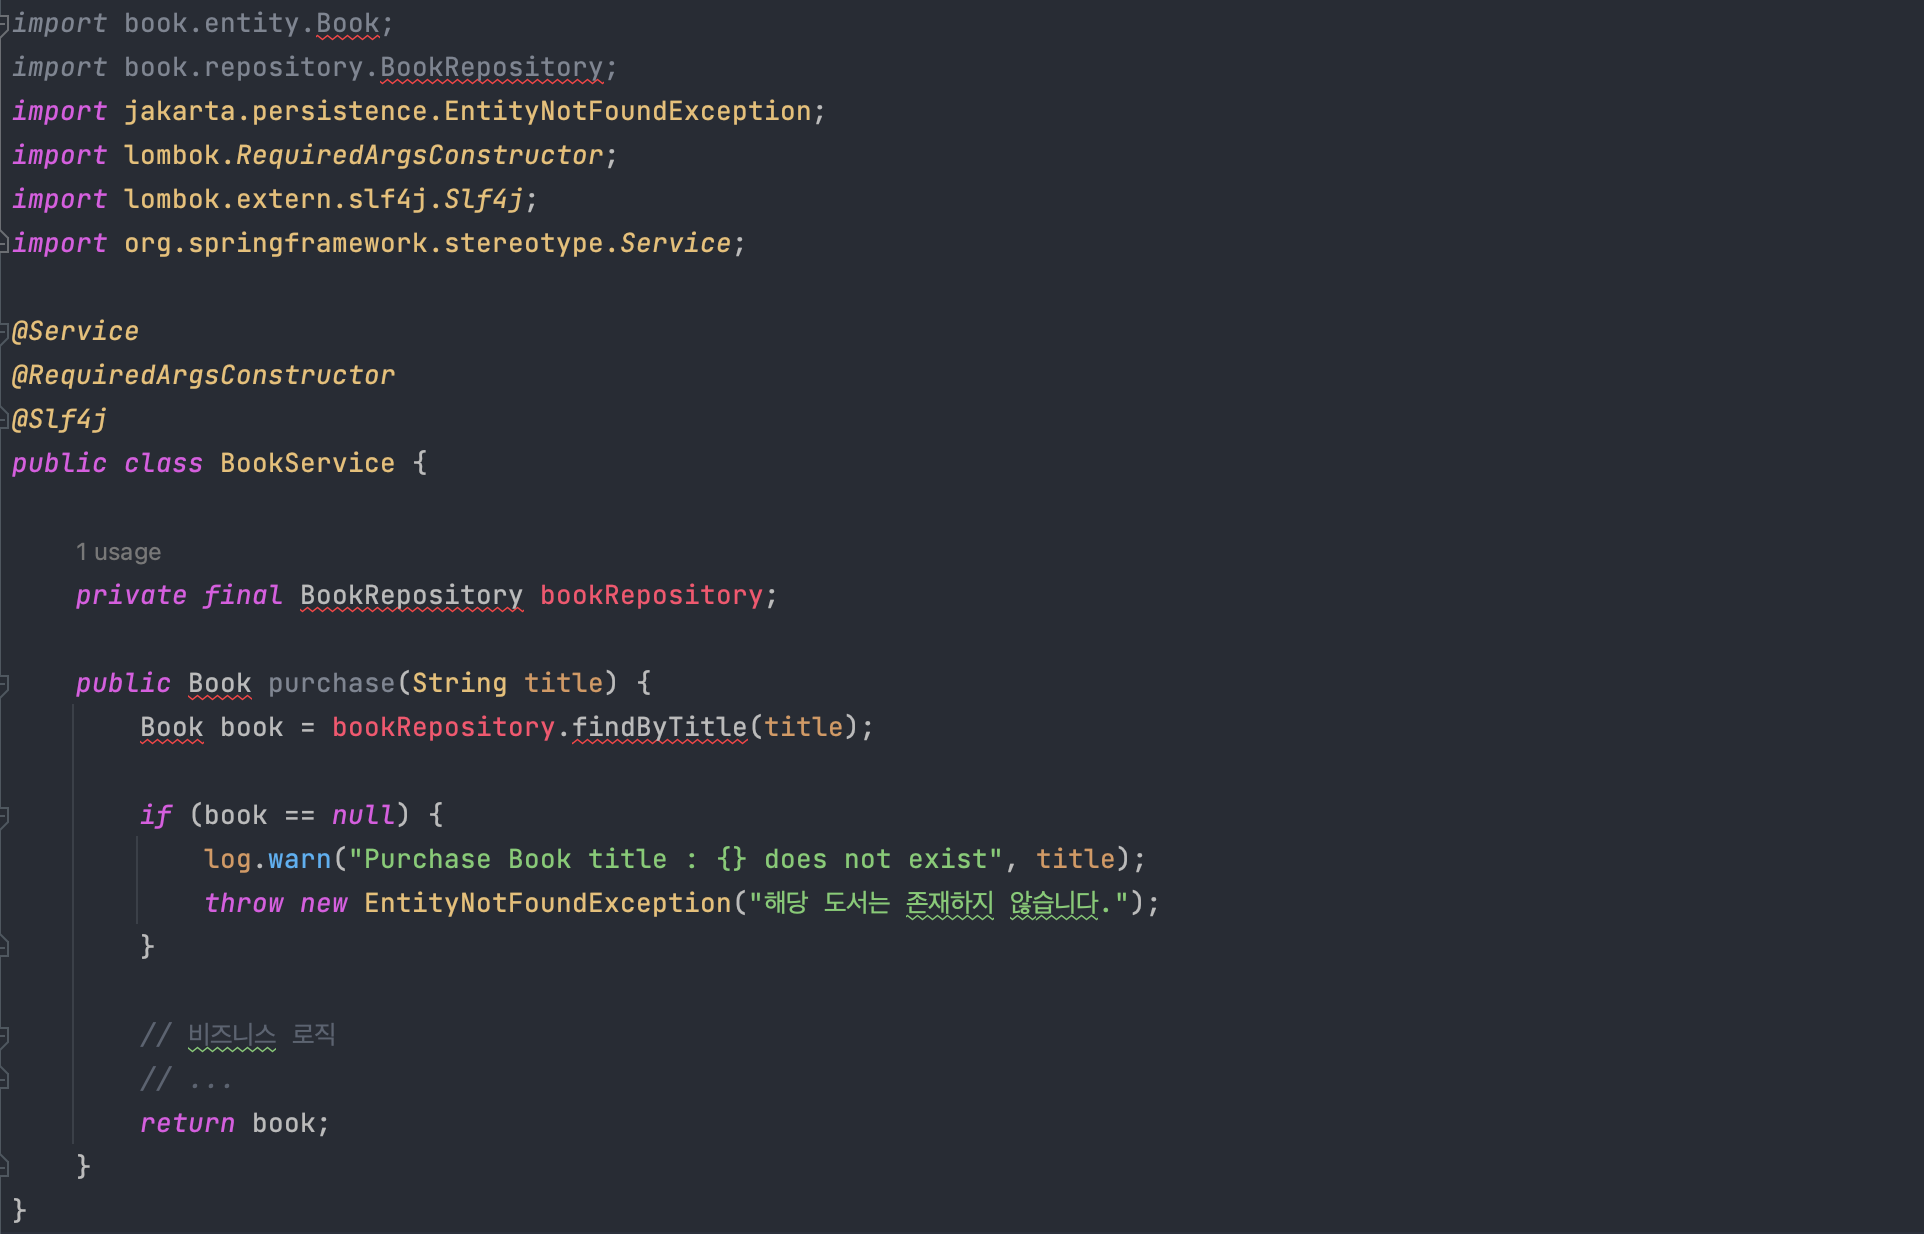Click EntityNotFoundException in the throw statement
Screen dimensions: 1924x1234
click(547, 904)
